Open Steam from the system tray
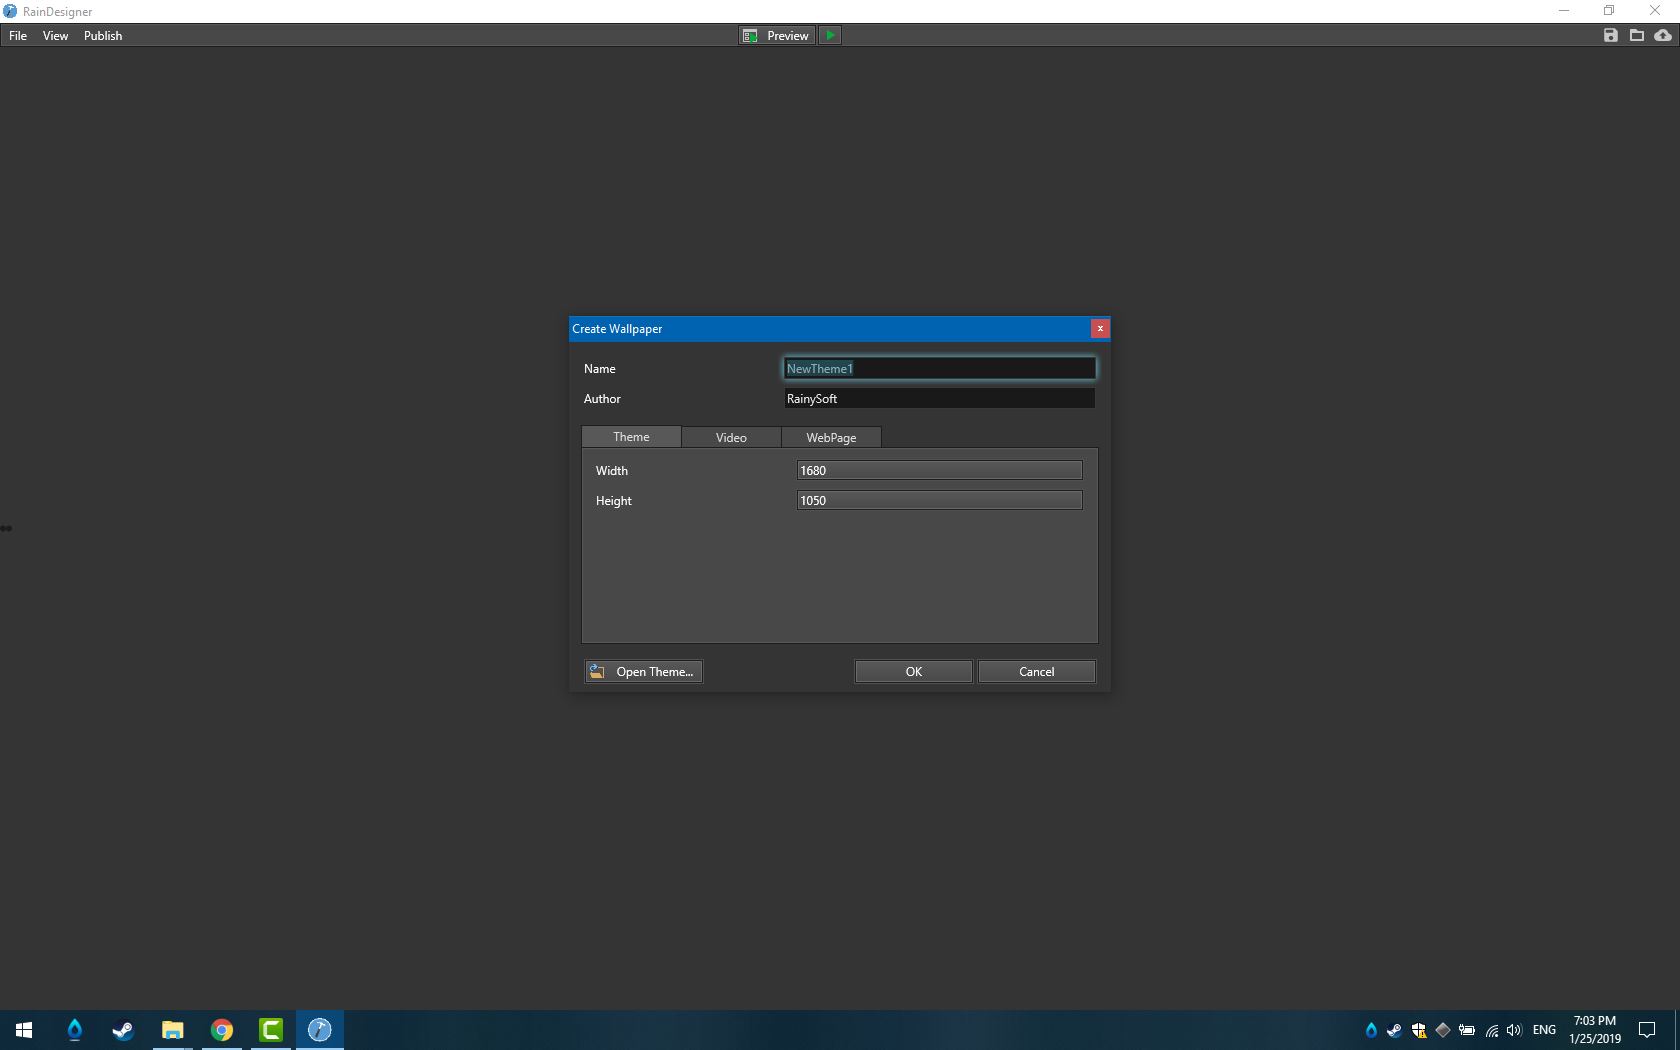This screenshot has height=1050, width=1680. [x=1395, y=1029]
